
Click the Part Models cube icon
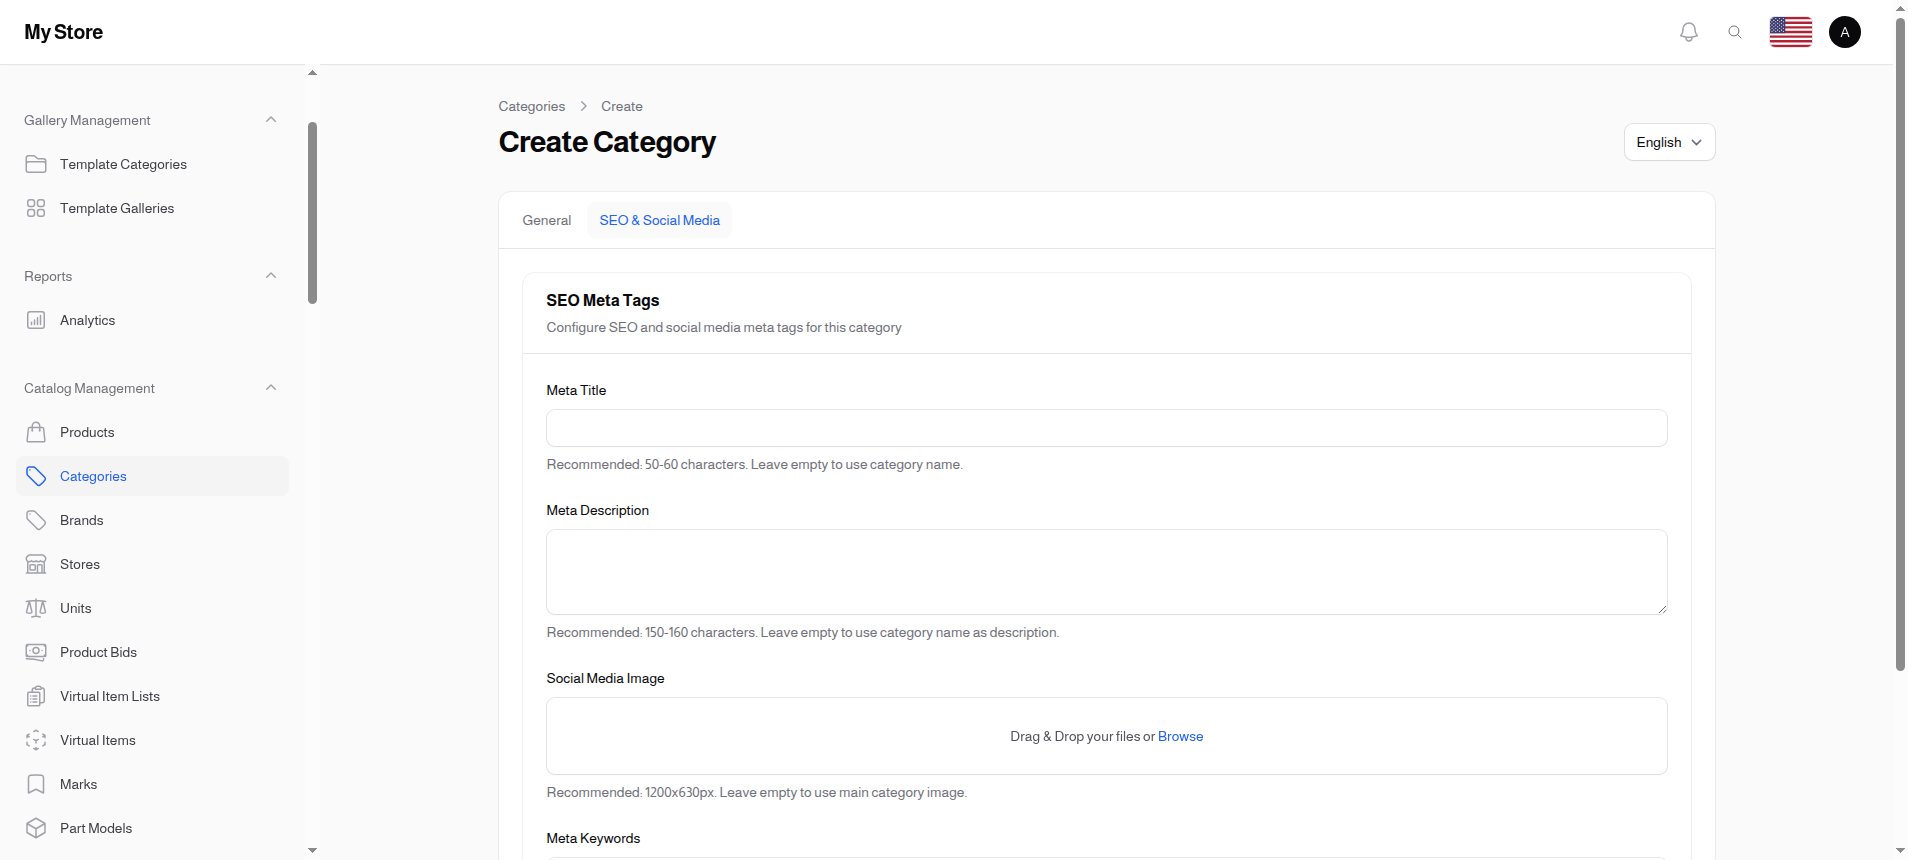click(x=36, y=828)
